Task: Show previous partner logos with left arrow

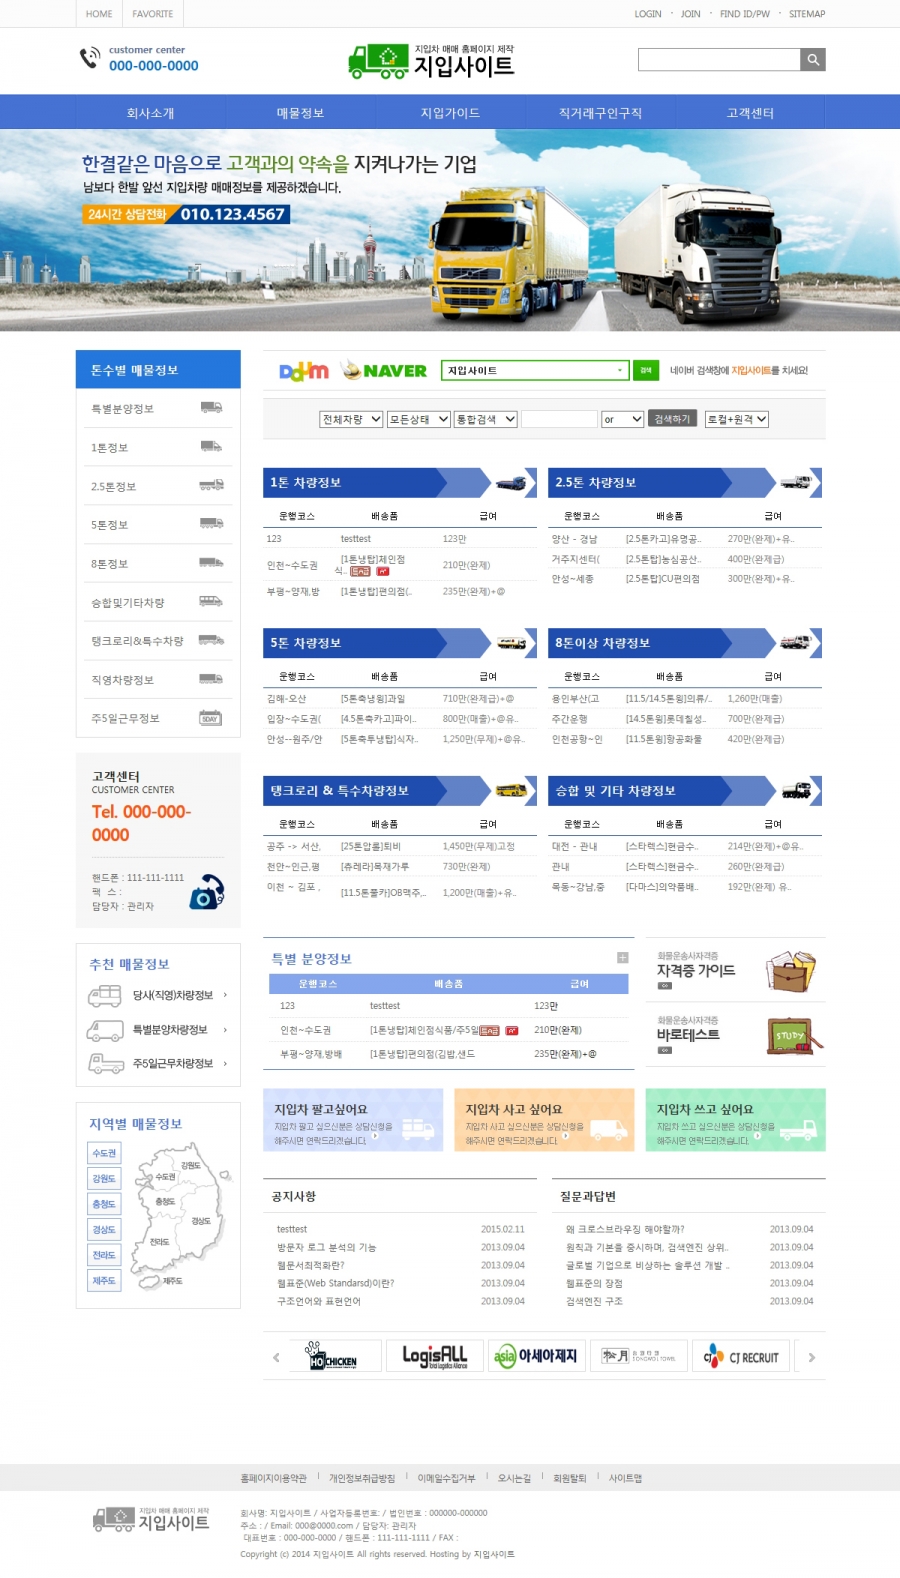Action: click(276, 1357)
